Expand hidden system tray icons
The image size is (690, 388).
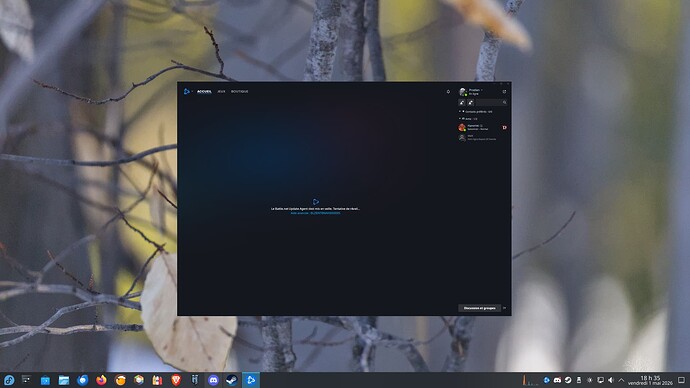621,380
